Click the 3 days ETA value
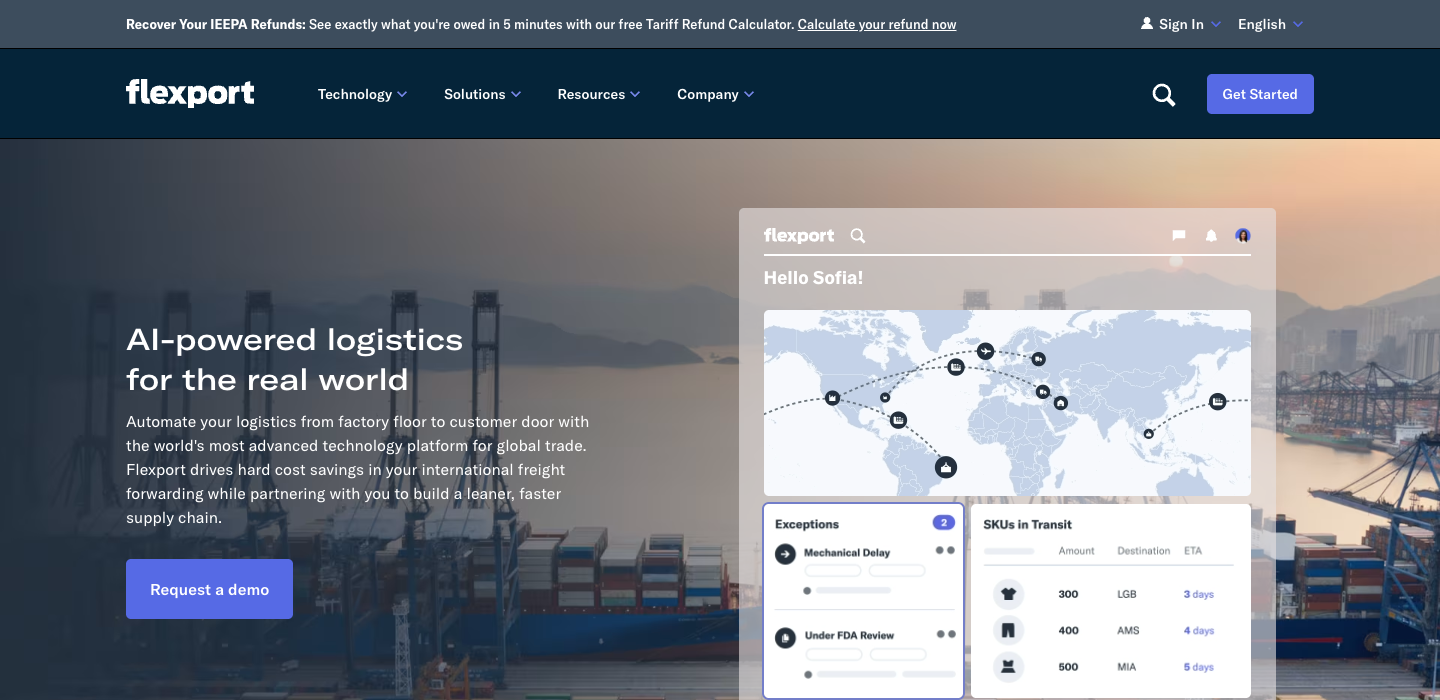 point(1199,594)
